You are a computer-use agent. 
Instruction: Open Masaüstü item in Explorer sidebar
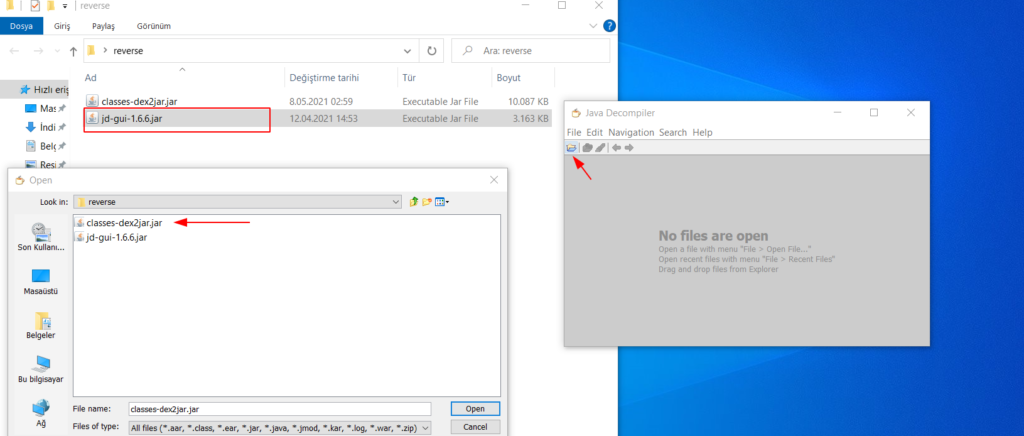45,108
